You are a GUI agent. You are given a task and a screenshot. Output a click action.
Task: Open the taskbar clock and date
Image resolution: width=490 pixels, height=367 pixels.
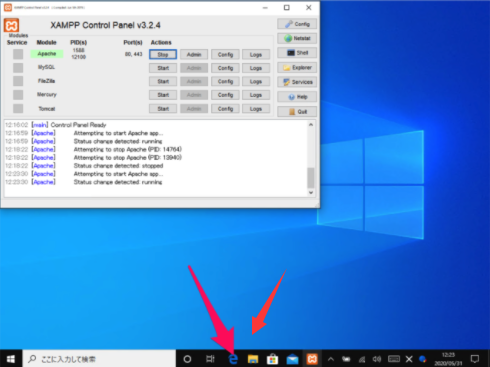448,359
